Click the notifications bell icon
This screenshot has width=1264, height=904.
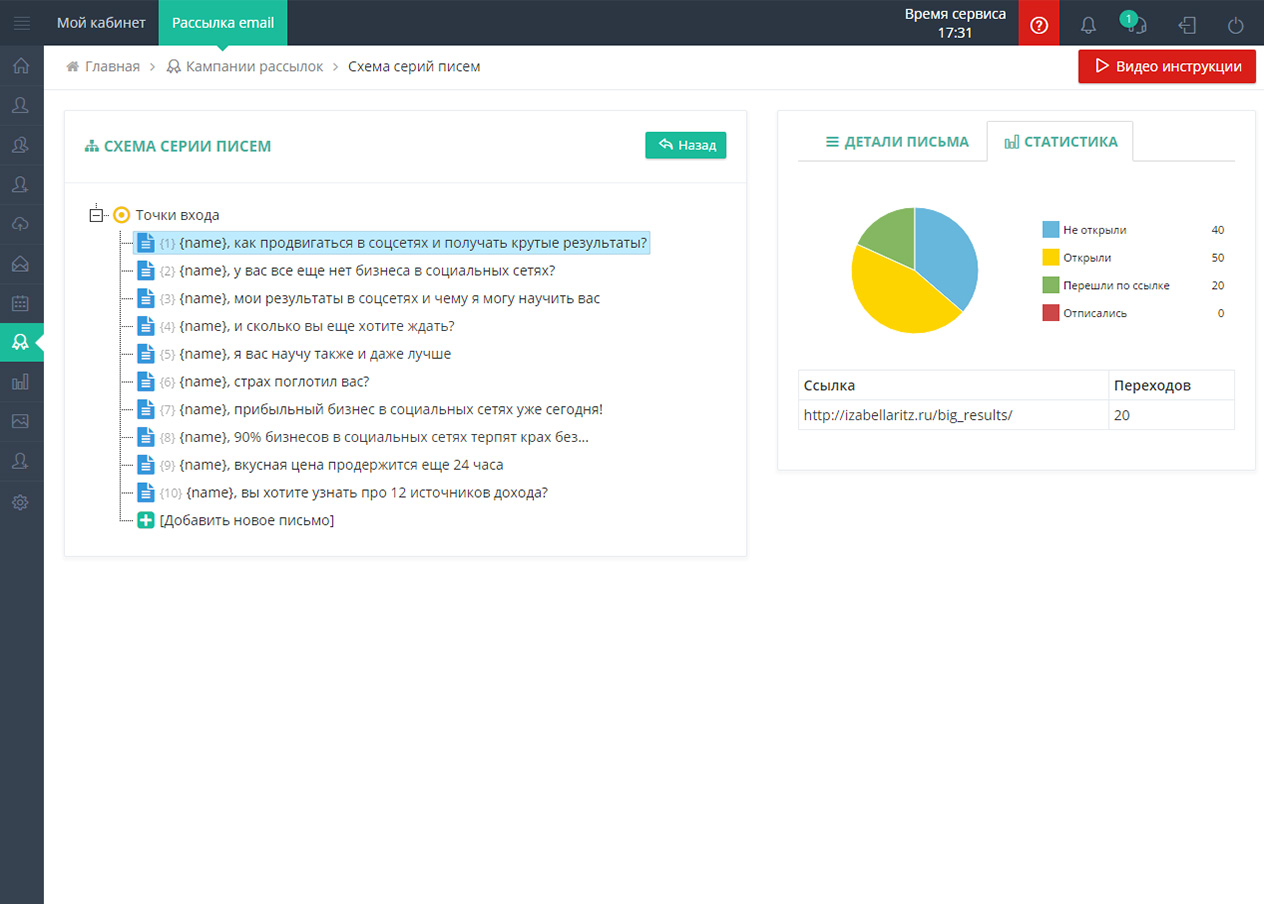point(1088,25)
